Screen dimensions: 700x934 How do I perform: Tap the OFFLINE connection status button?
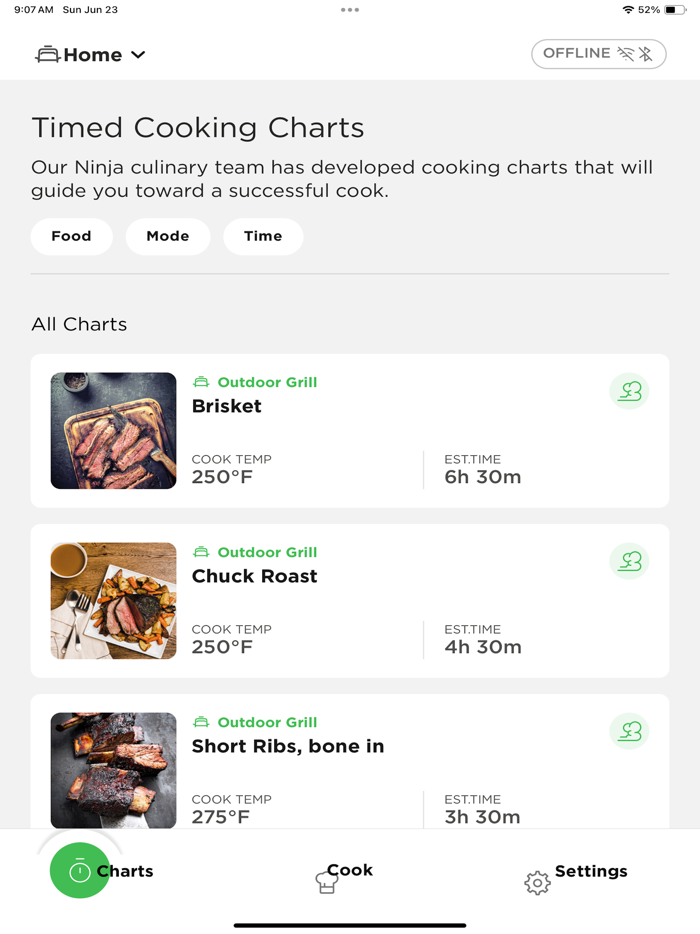pos(598,54)
